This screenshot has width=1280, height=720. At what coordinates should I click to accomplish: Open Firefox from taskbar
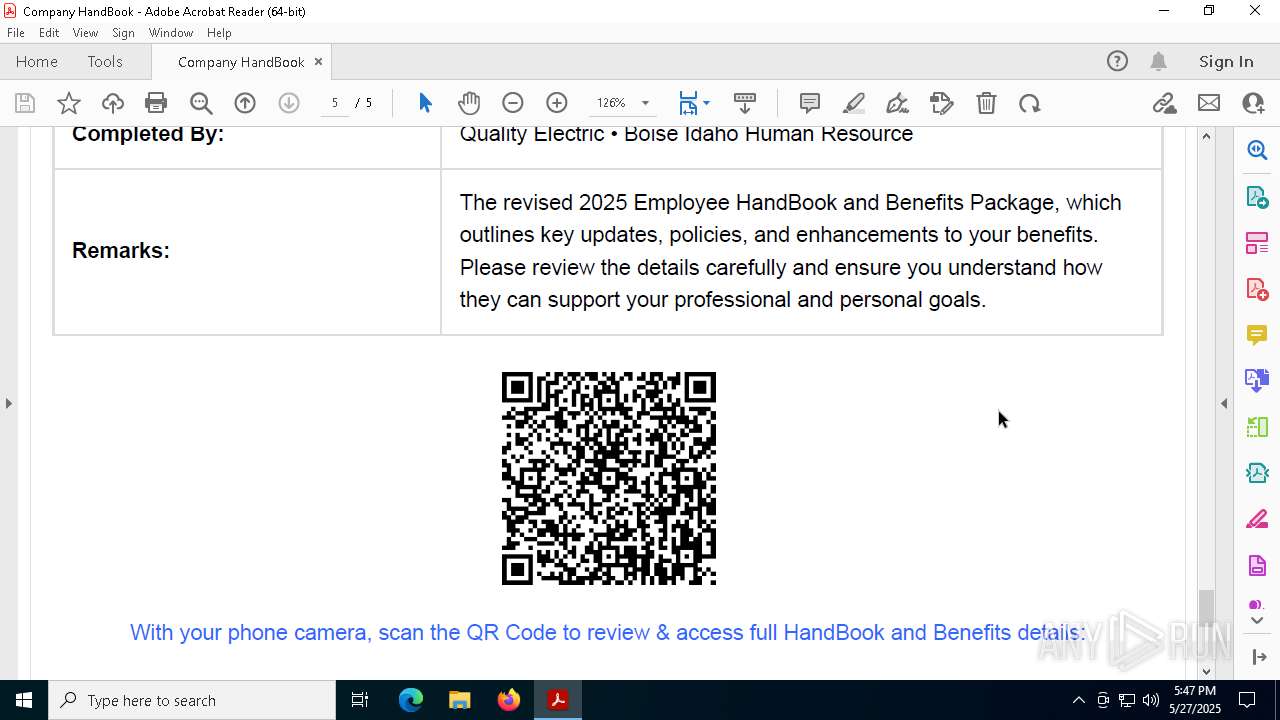point(509,700)
